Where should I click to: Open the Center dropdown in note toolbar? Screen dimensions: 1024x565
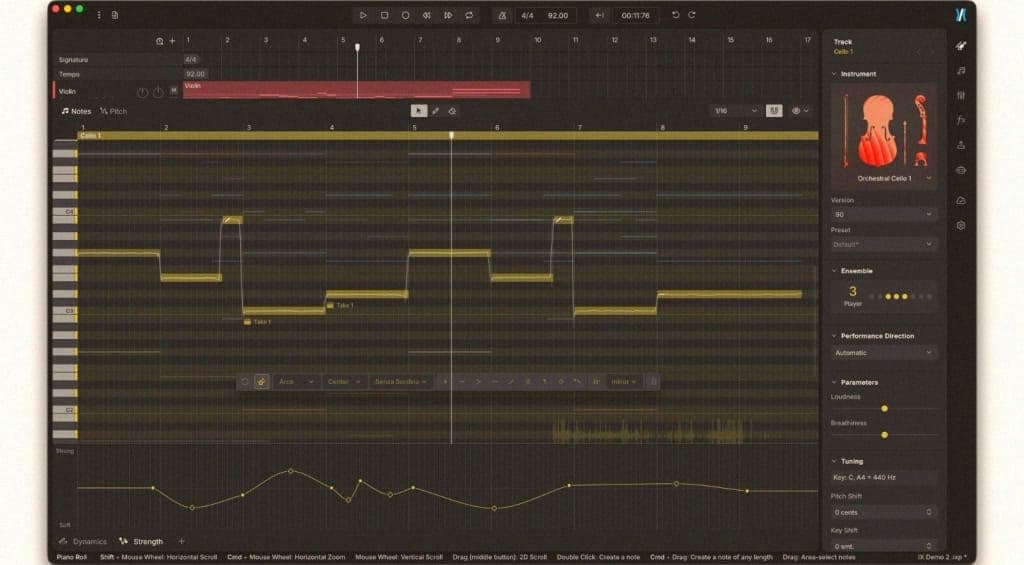tap(344, 381)
